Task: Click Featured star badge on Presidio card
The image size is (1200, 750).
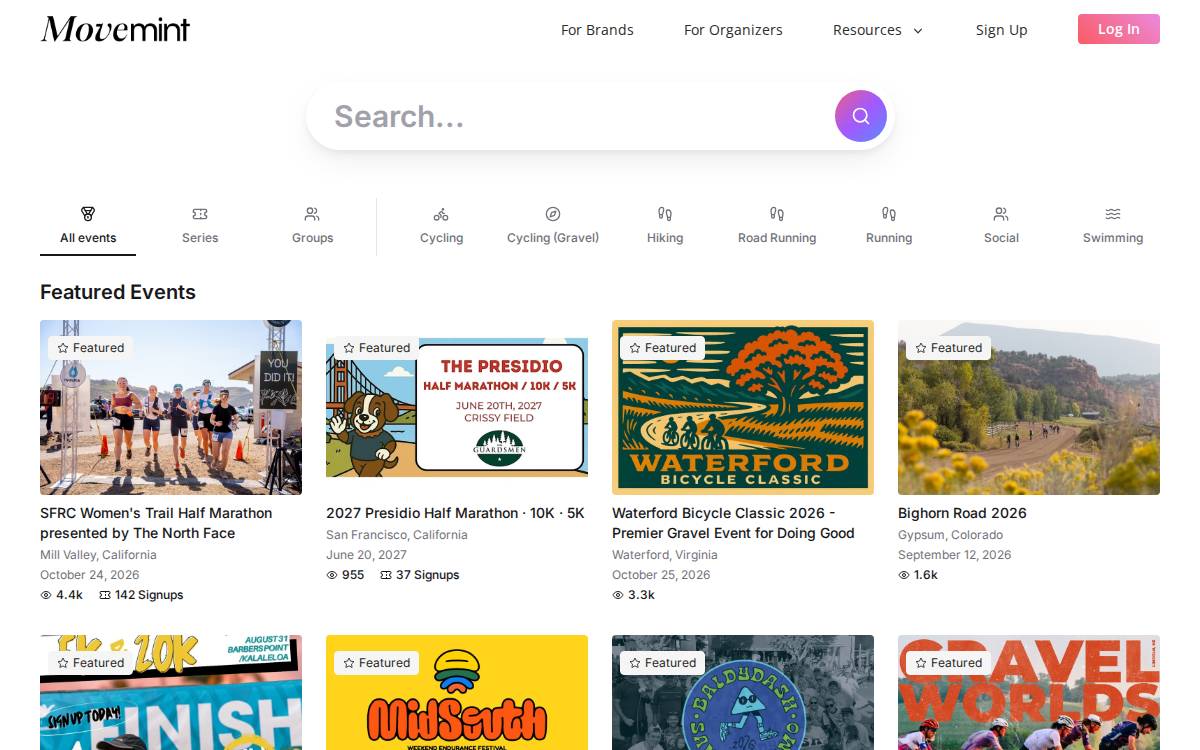Action: pyautogui.click(x=376, y=348)
